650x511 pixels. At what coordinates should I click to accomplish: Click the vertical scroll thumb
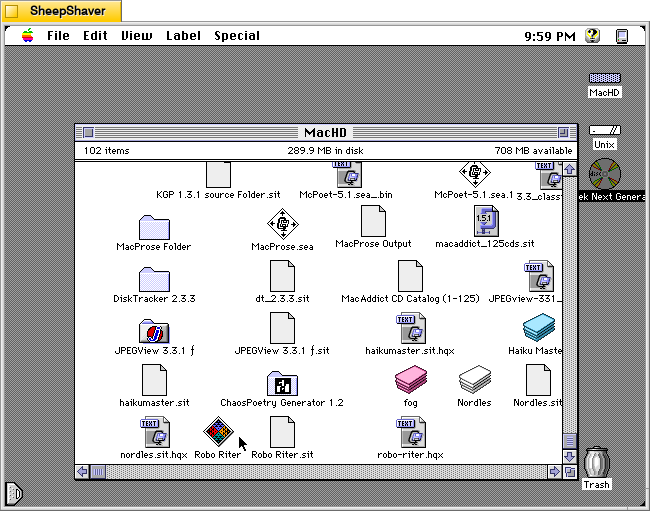(x=570, y=441)
